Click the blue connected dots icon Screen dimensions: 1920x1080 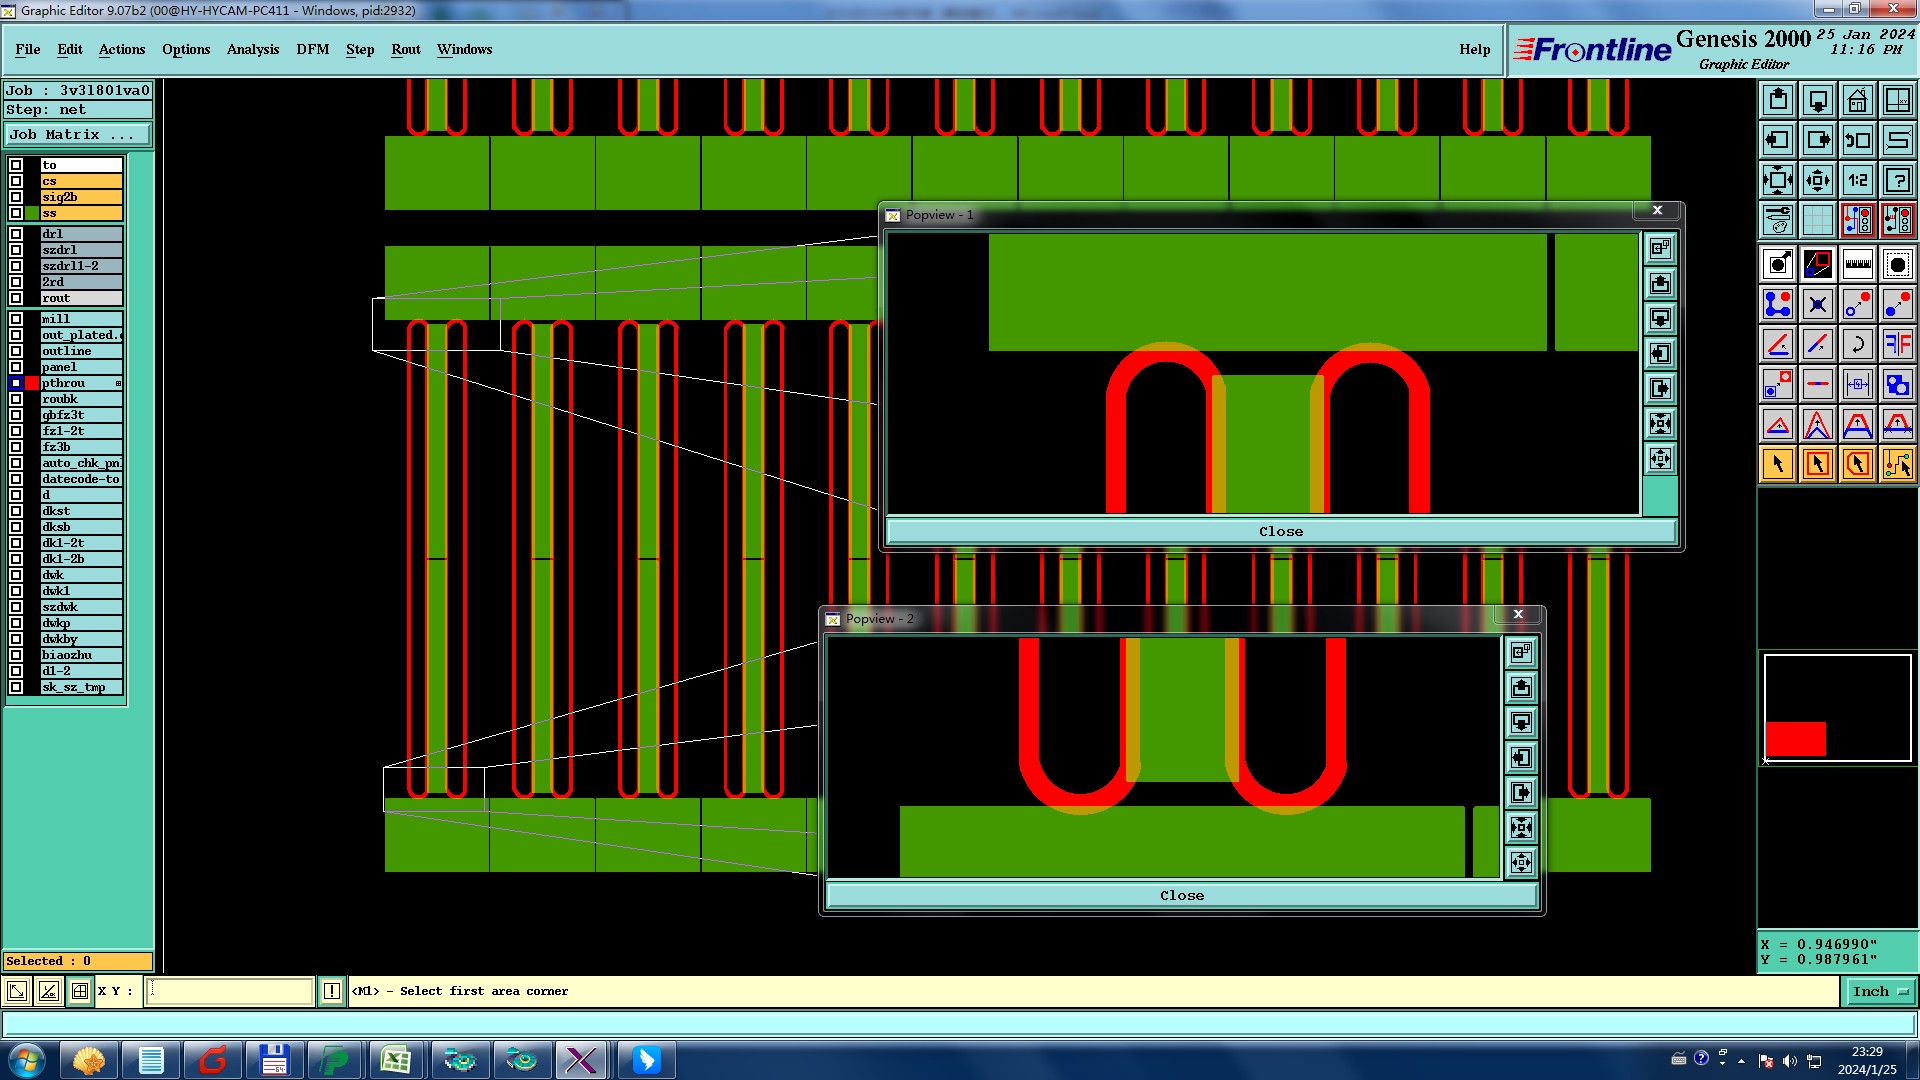pyautogui.click(x=1778, y=304)
